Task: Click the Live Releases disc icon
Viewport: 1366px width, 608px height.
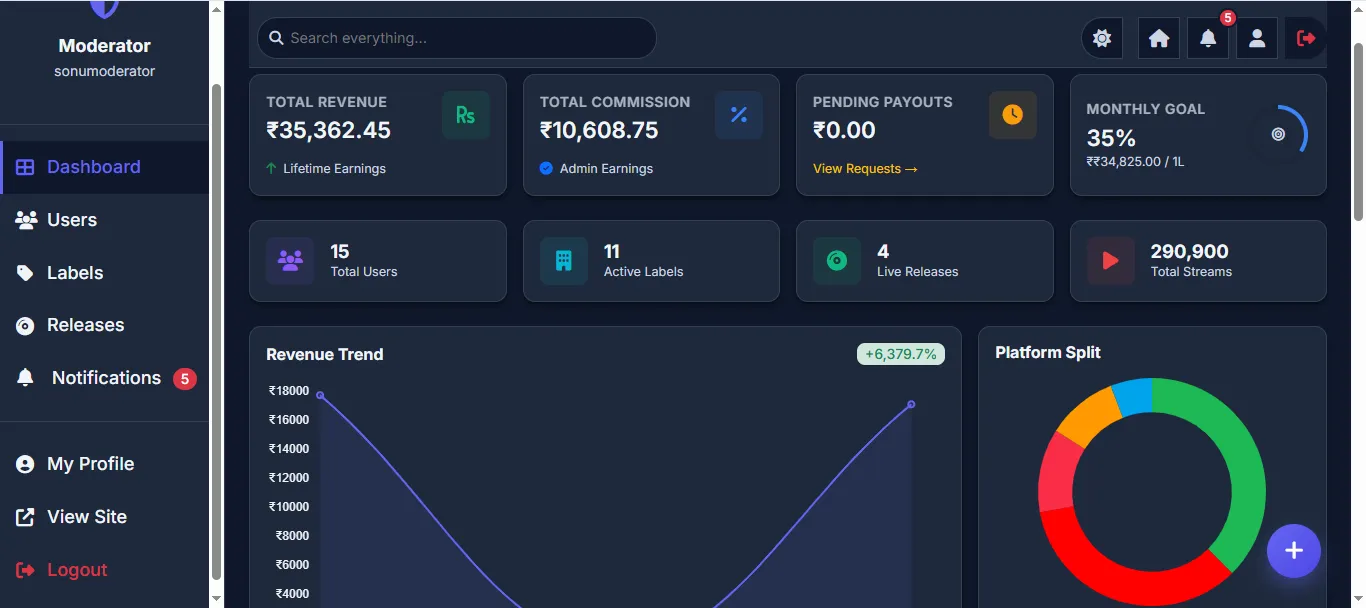Action: (837, 261)
